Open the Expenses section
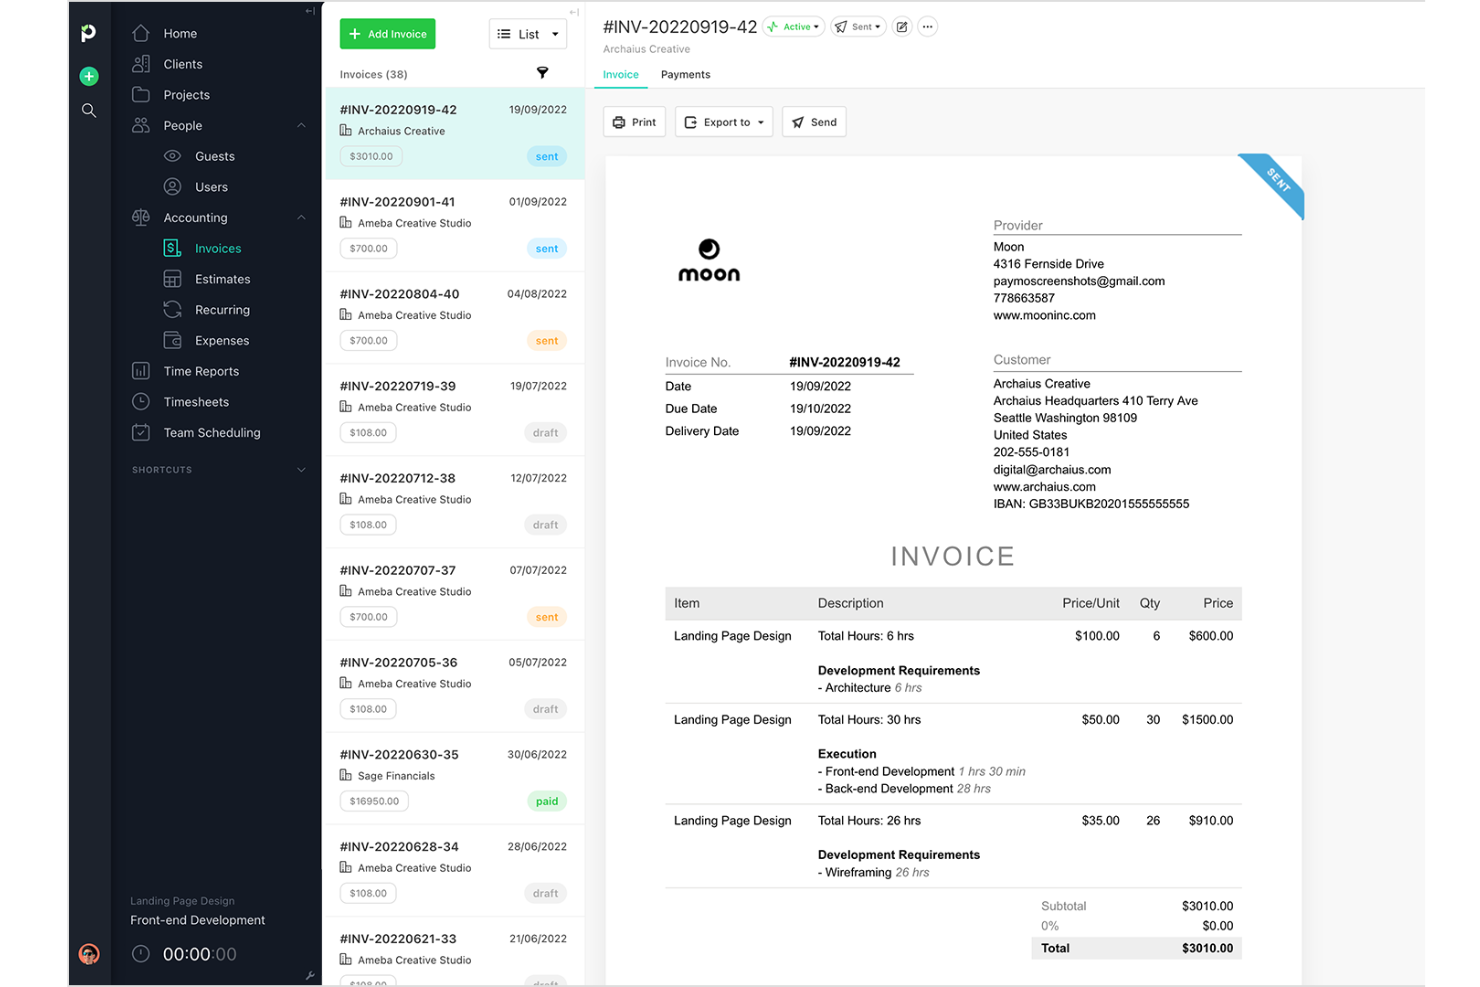Viewport: 1480px width, 987px height. [x=222, y=340]
